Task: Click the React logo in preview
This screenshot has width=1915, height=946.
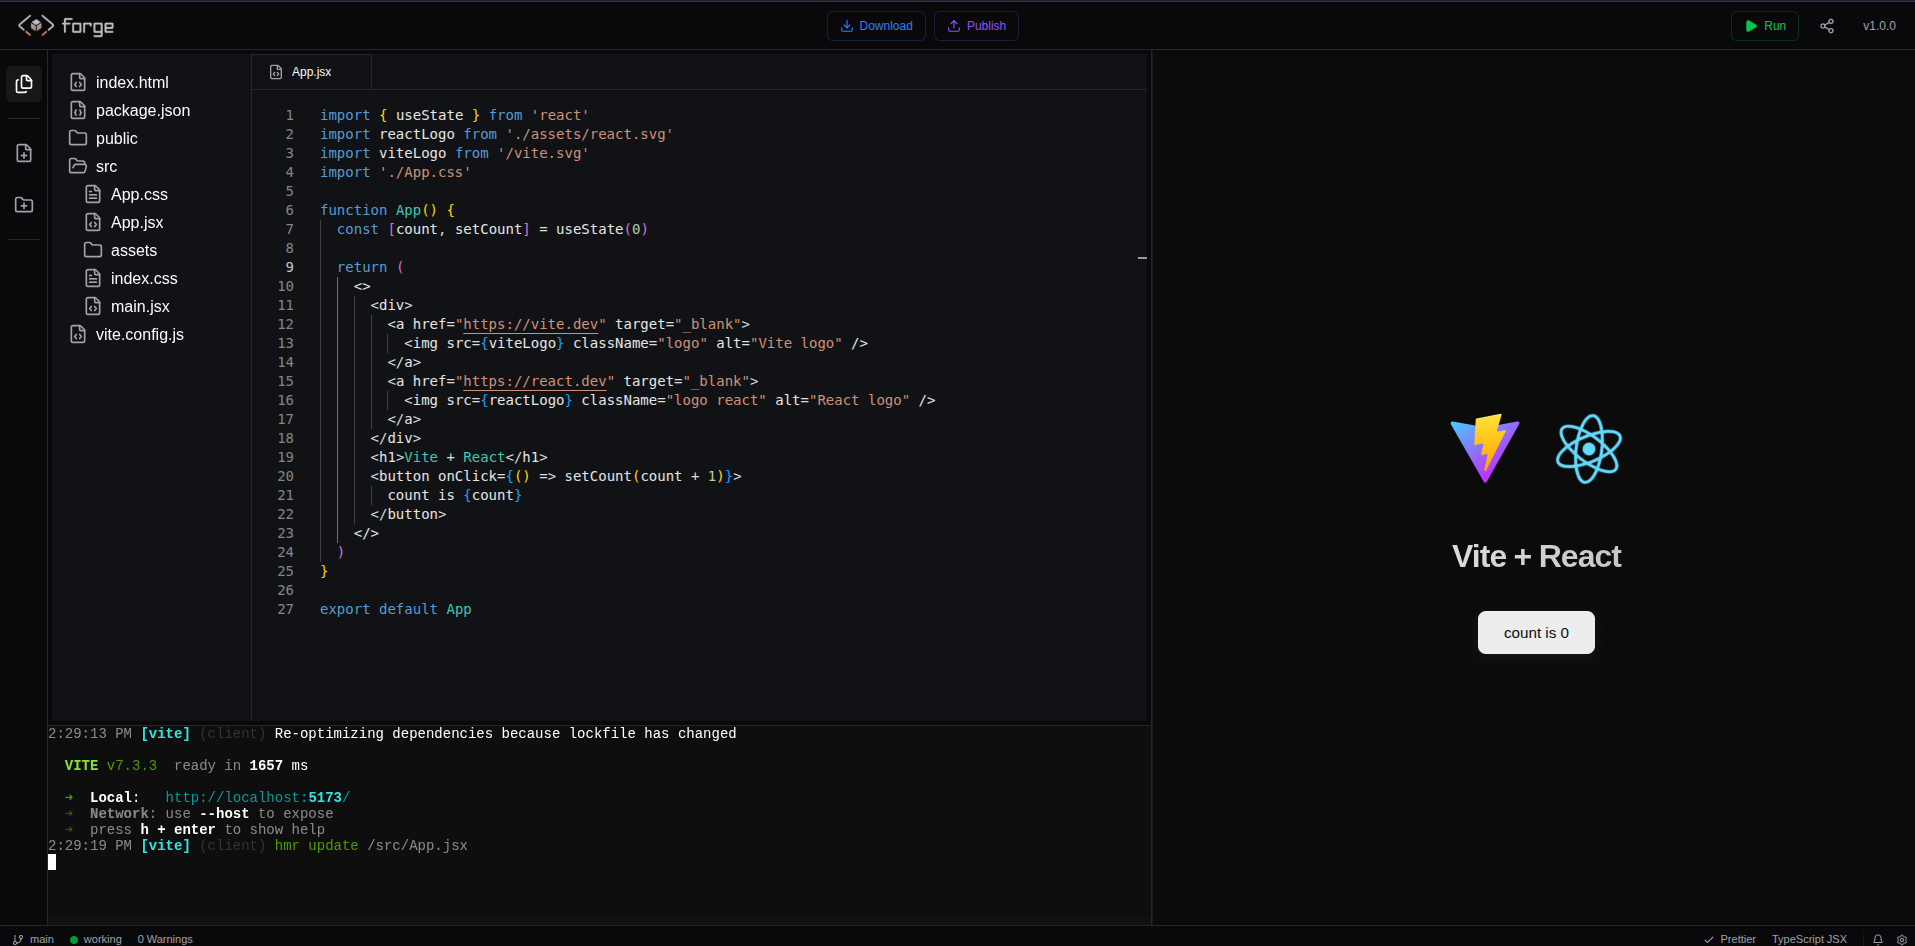Action: [x=1589, y=449]
